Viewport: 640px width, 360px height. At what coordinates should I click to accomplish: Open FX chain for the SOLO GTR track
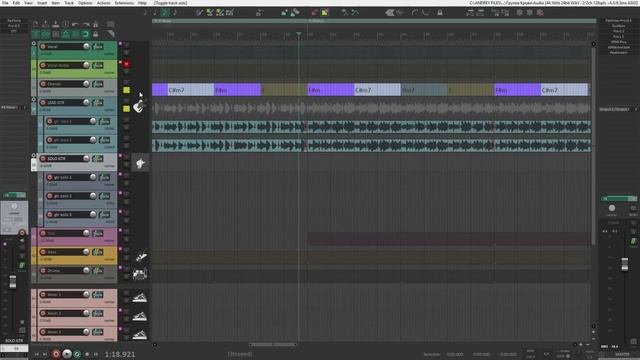[x=98, y=158]
